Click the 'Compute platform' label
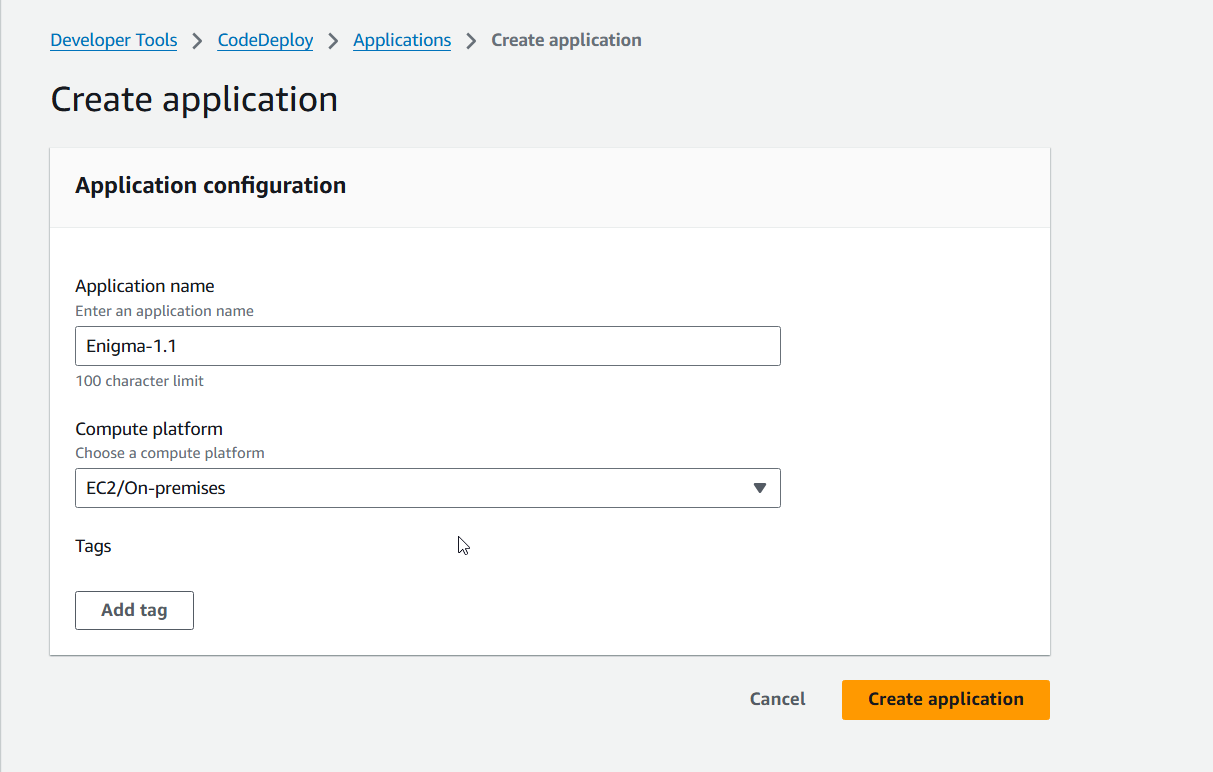Screen dimensions: 1213x772 pyautogui.click(x=149, y=429)
